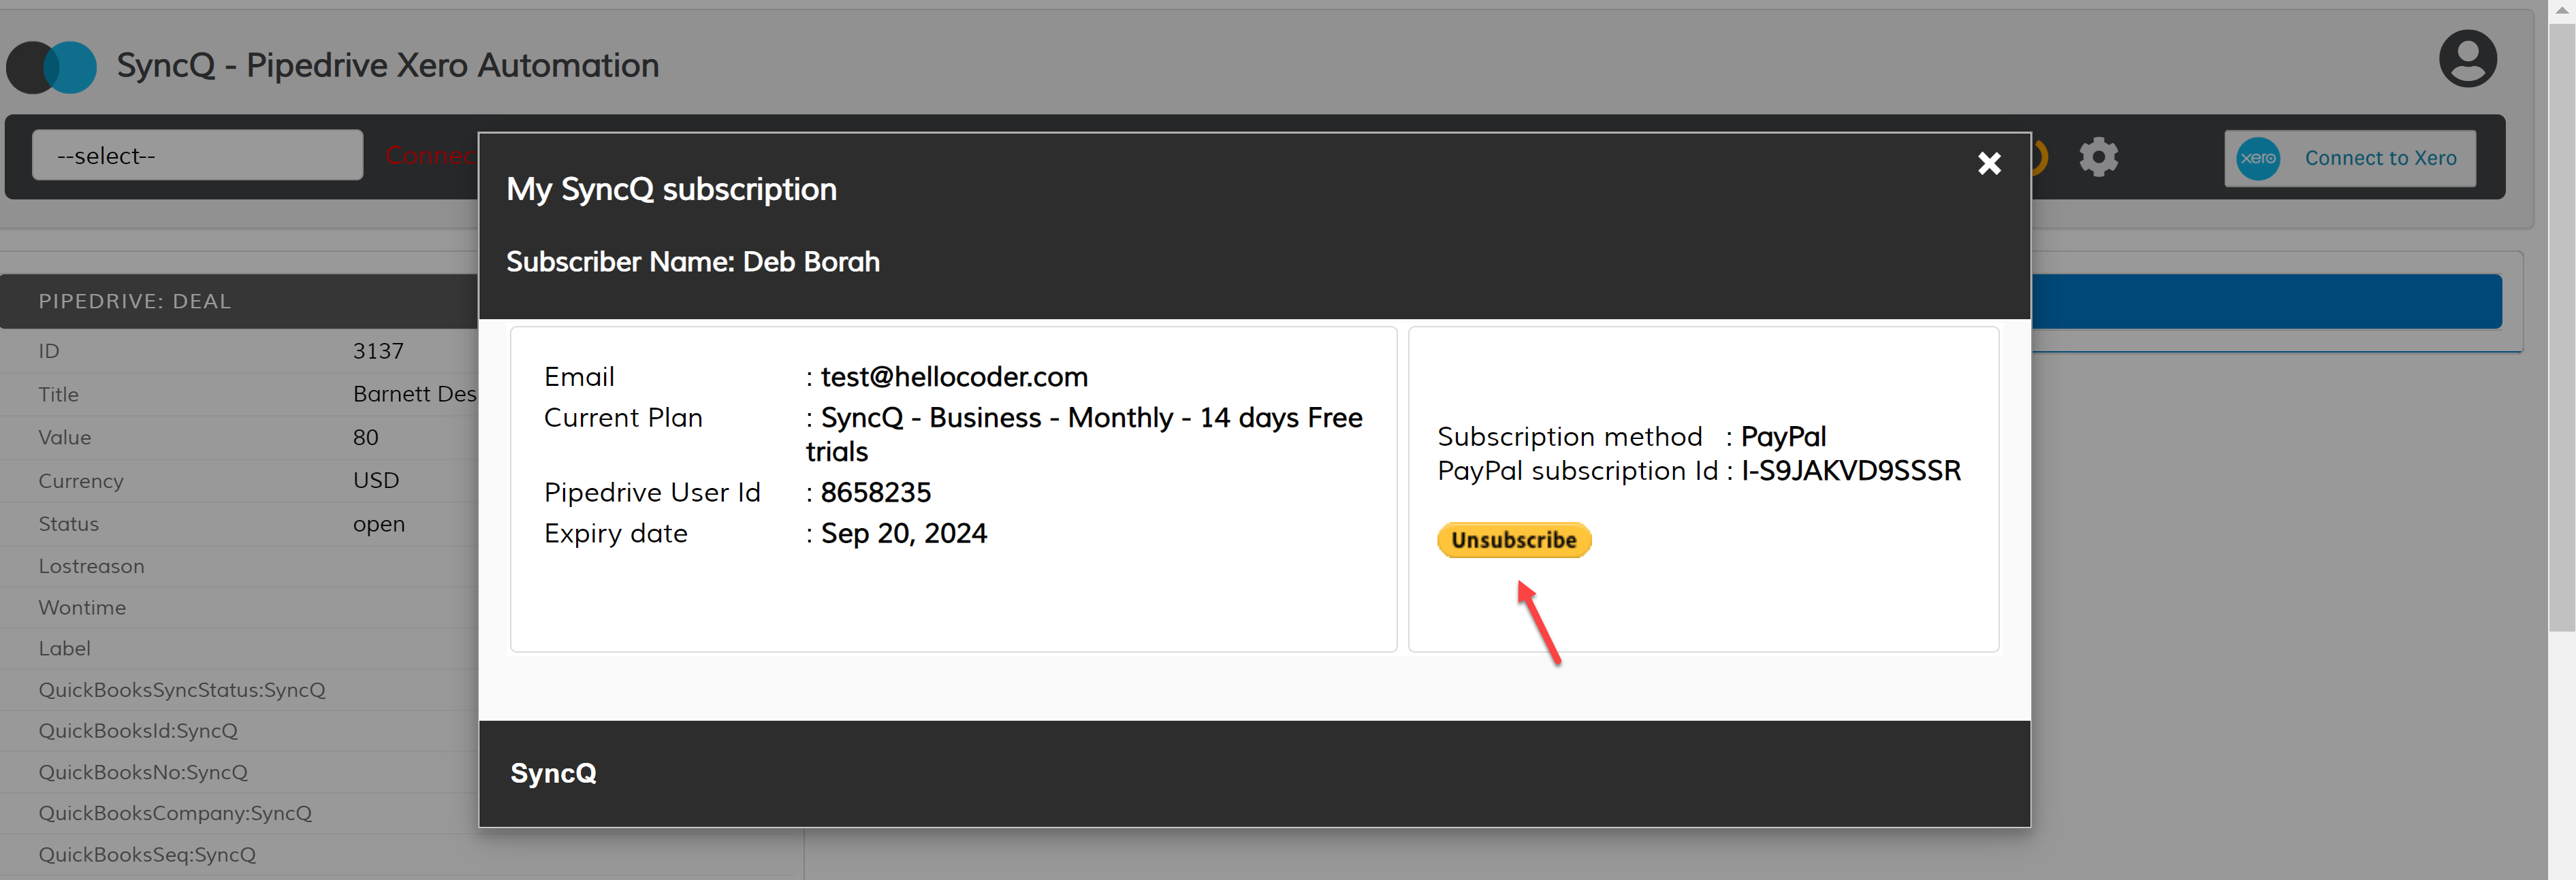Click the user account avatar icon
The height and width of the screenshot is (880, 2576).
(x=2466, y=59)
